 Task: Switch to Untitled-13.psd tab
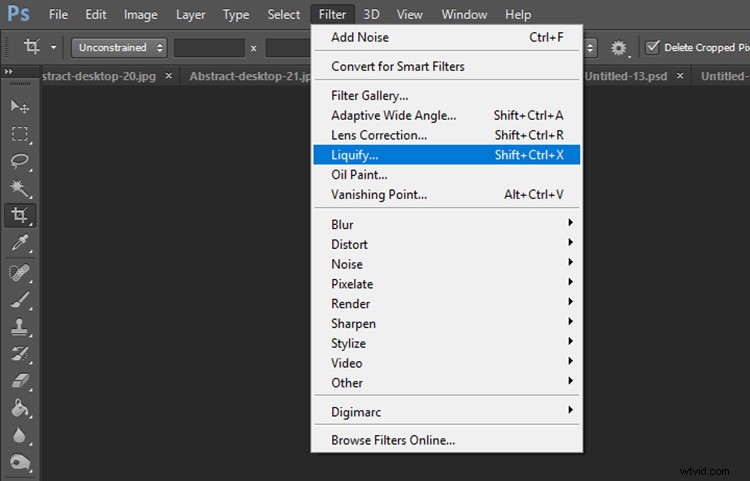click(x=626, y=76)
